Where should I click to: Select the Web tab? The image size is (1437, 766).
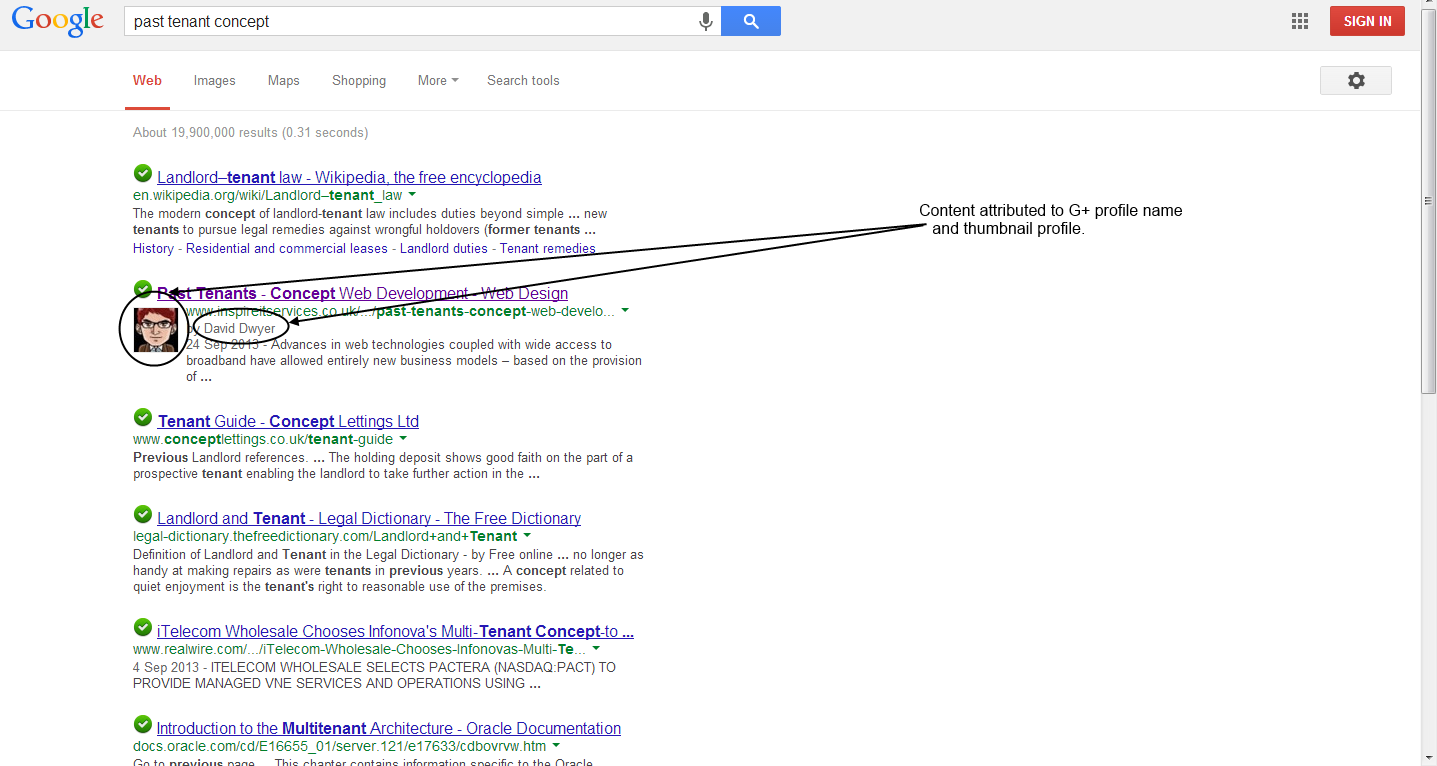147,80
